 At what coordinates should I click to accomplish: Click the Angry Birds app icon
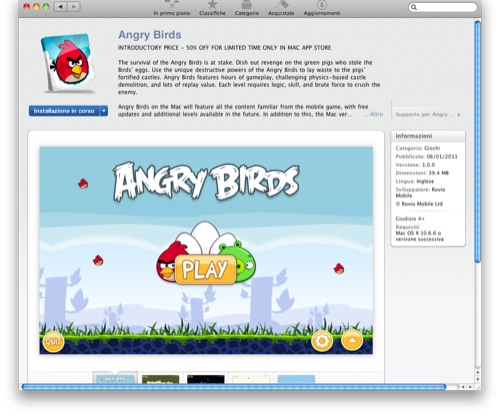coord(68,63)
